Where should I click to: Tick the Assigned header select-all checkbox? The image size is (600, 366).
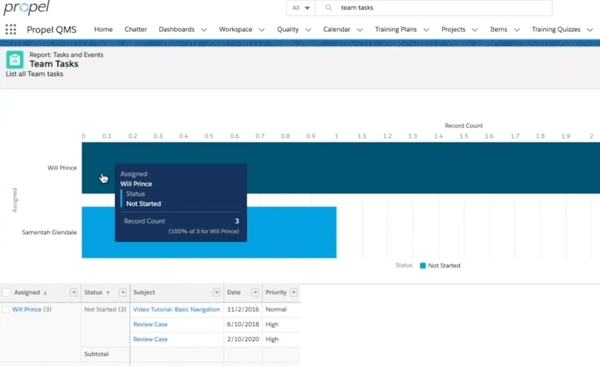6,292
